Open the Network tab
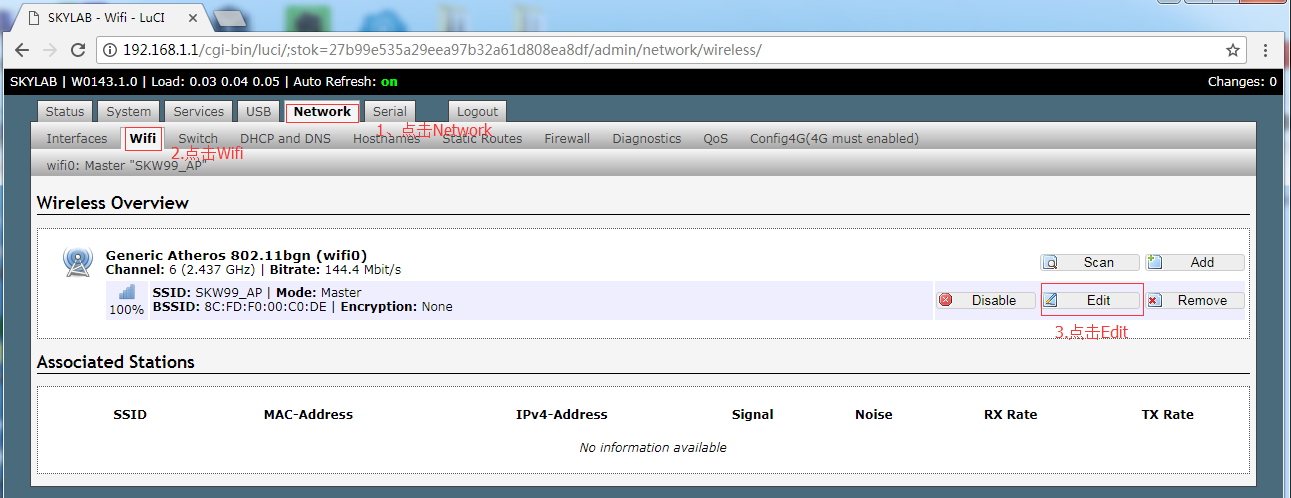 click(x=322, y=112)
